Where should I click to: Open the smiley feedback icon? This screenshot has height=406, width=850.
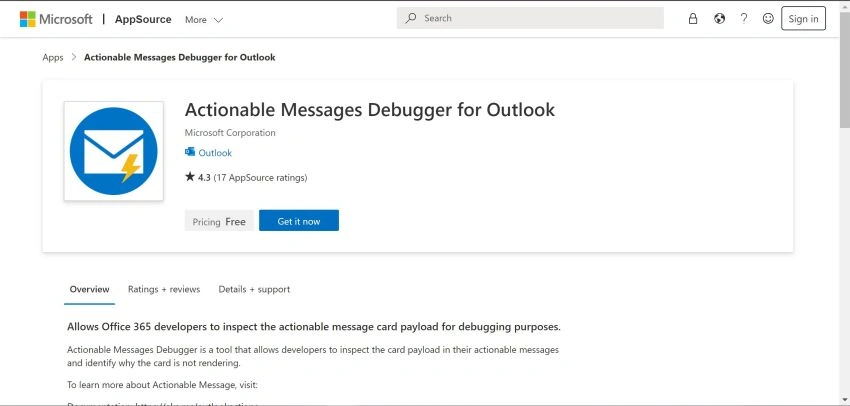click(x=768, y=18)
